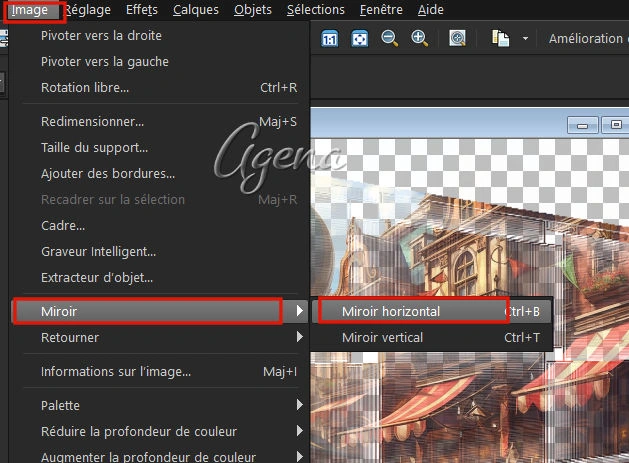Expand Réduire la profondeur de couleur arrow

(299, 431)
